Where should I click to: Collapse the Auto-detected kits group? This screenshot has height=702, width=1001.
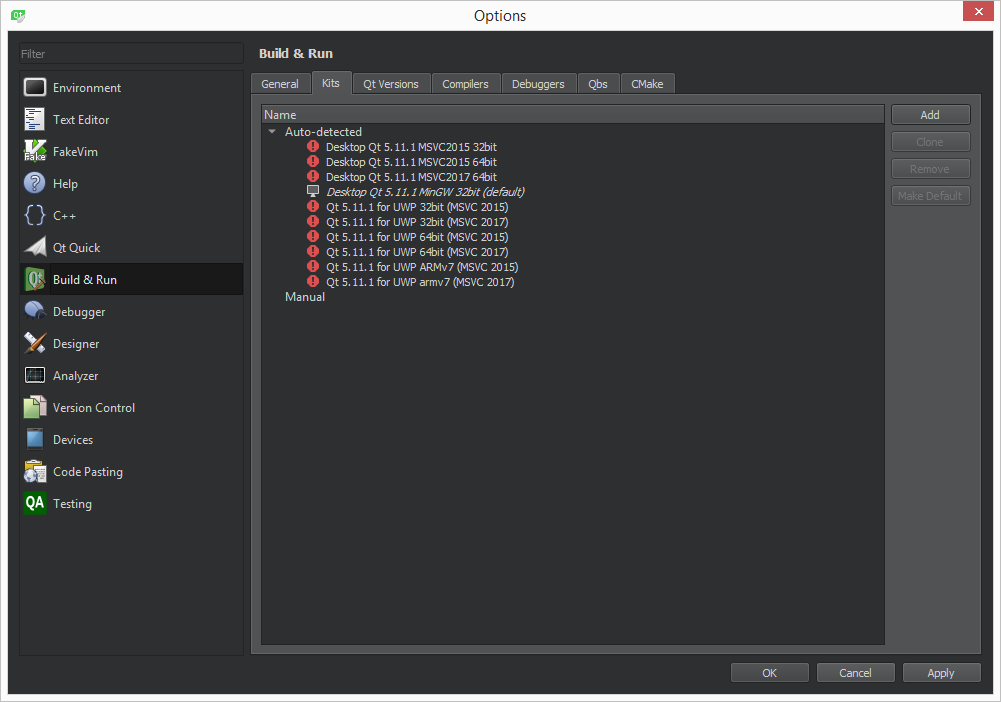pyautogui.click(x=272, y=132)
